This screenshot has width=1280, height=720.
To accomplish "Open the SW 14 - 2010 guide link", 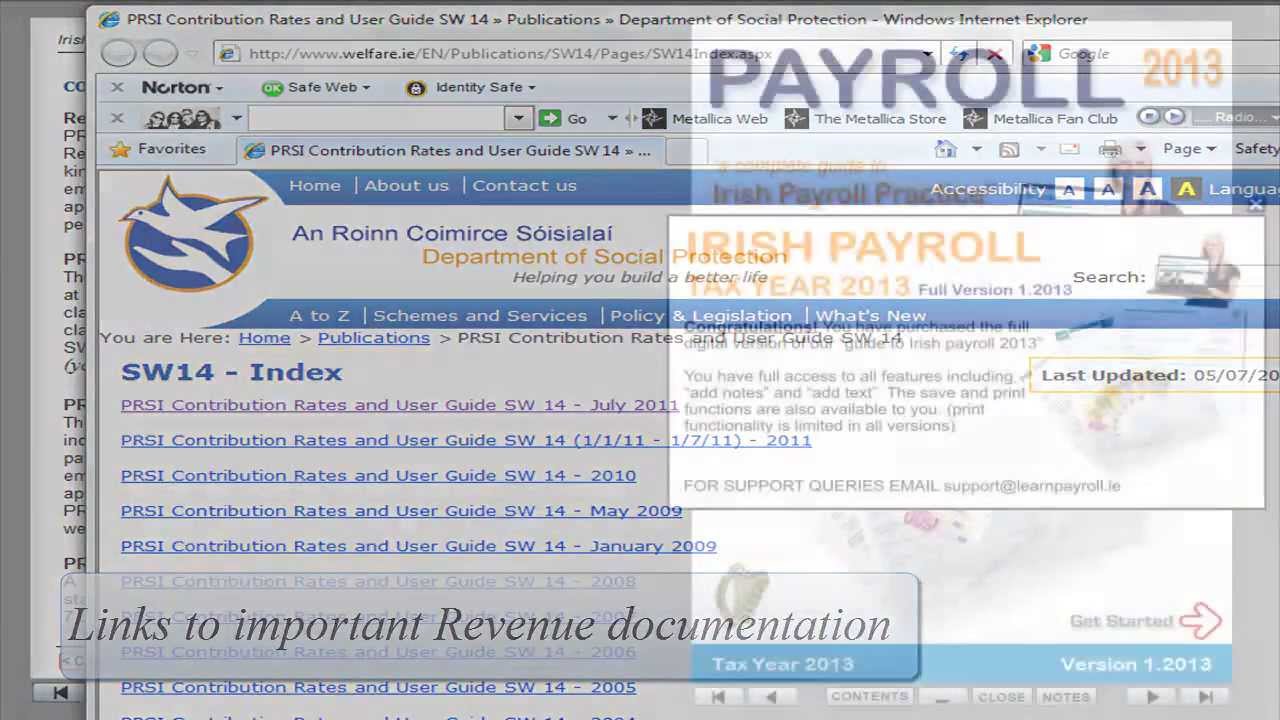I will coord(378,475).
